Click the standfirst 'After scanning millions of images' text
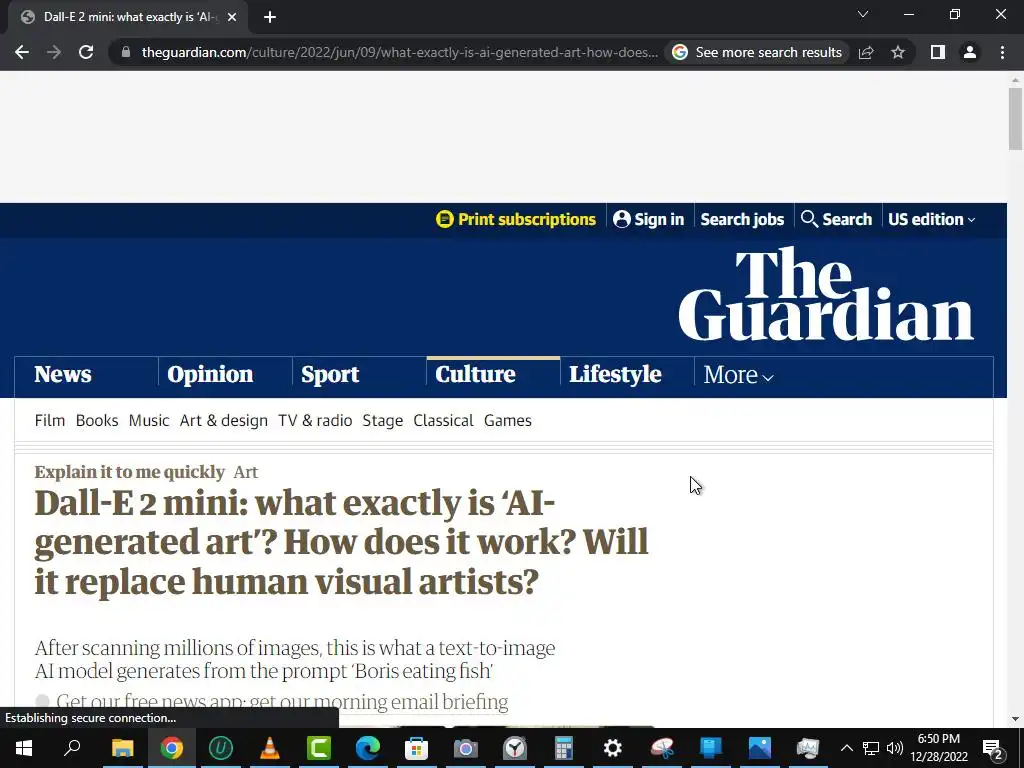Image resolution: width=1024 pixels, height=768 pixels. click(295, 659)
